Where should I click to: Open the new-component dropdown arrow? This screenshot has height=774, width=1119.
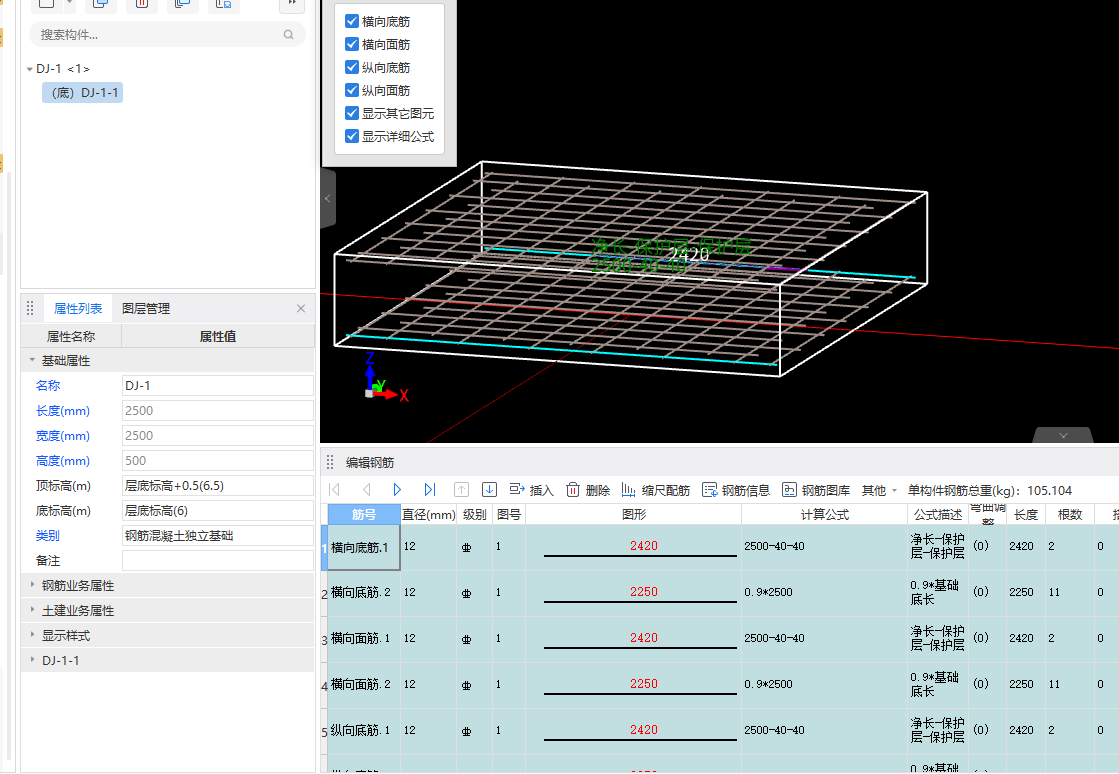click(x=69, y=4)
